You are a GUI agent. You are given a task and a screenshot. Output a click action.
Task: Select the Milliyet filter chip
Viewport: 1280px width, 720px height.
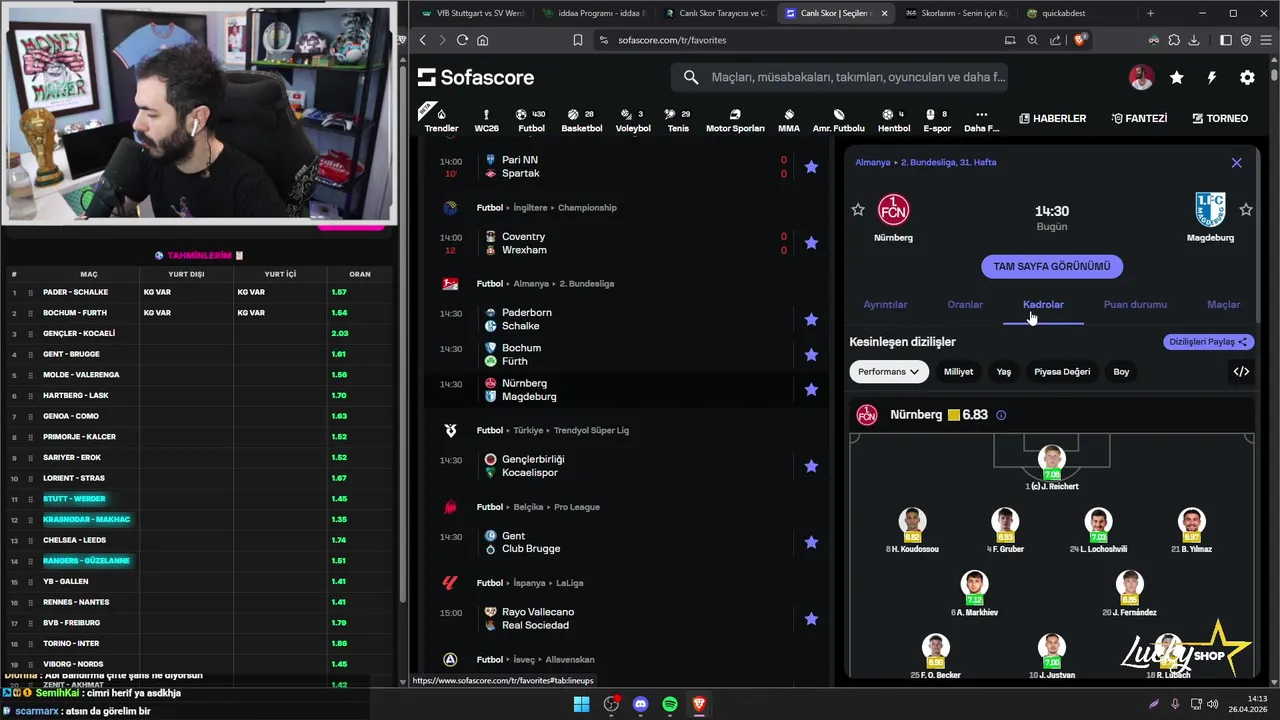[x=958, y=371]
